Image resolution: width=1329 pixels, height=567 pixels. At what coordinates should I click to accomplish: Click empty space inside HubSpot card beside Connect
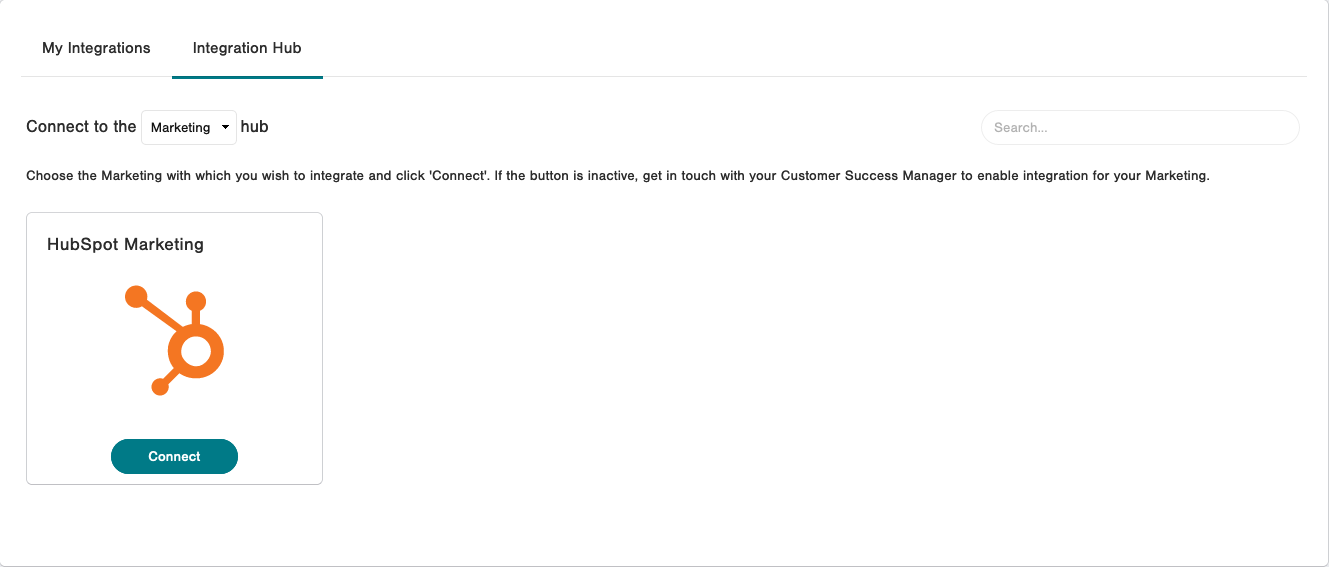click(x=280, y=456)
